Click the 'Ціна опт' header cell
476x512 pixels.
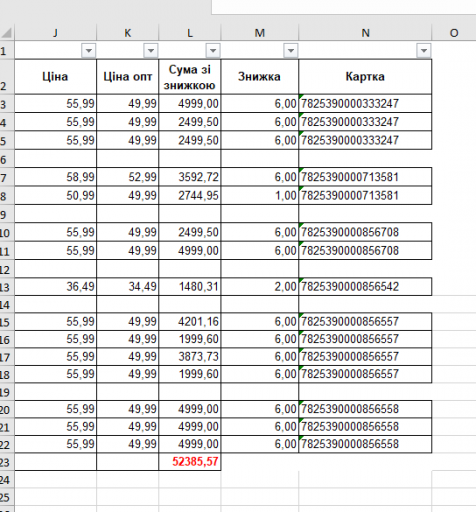128,77
